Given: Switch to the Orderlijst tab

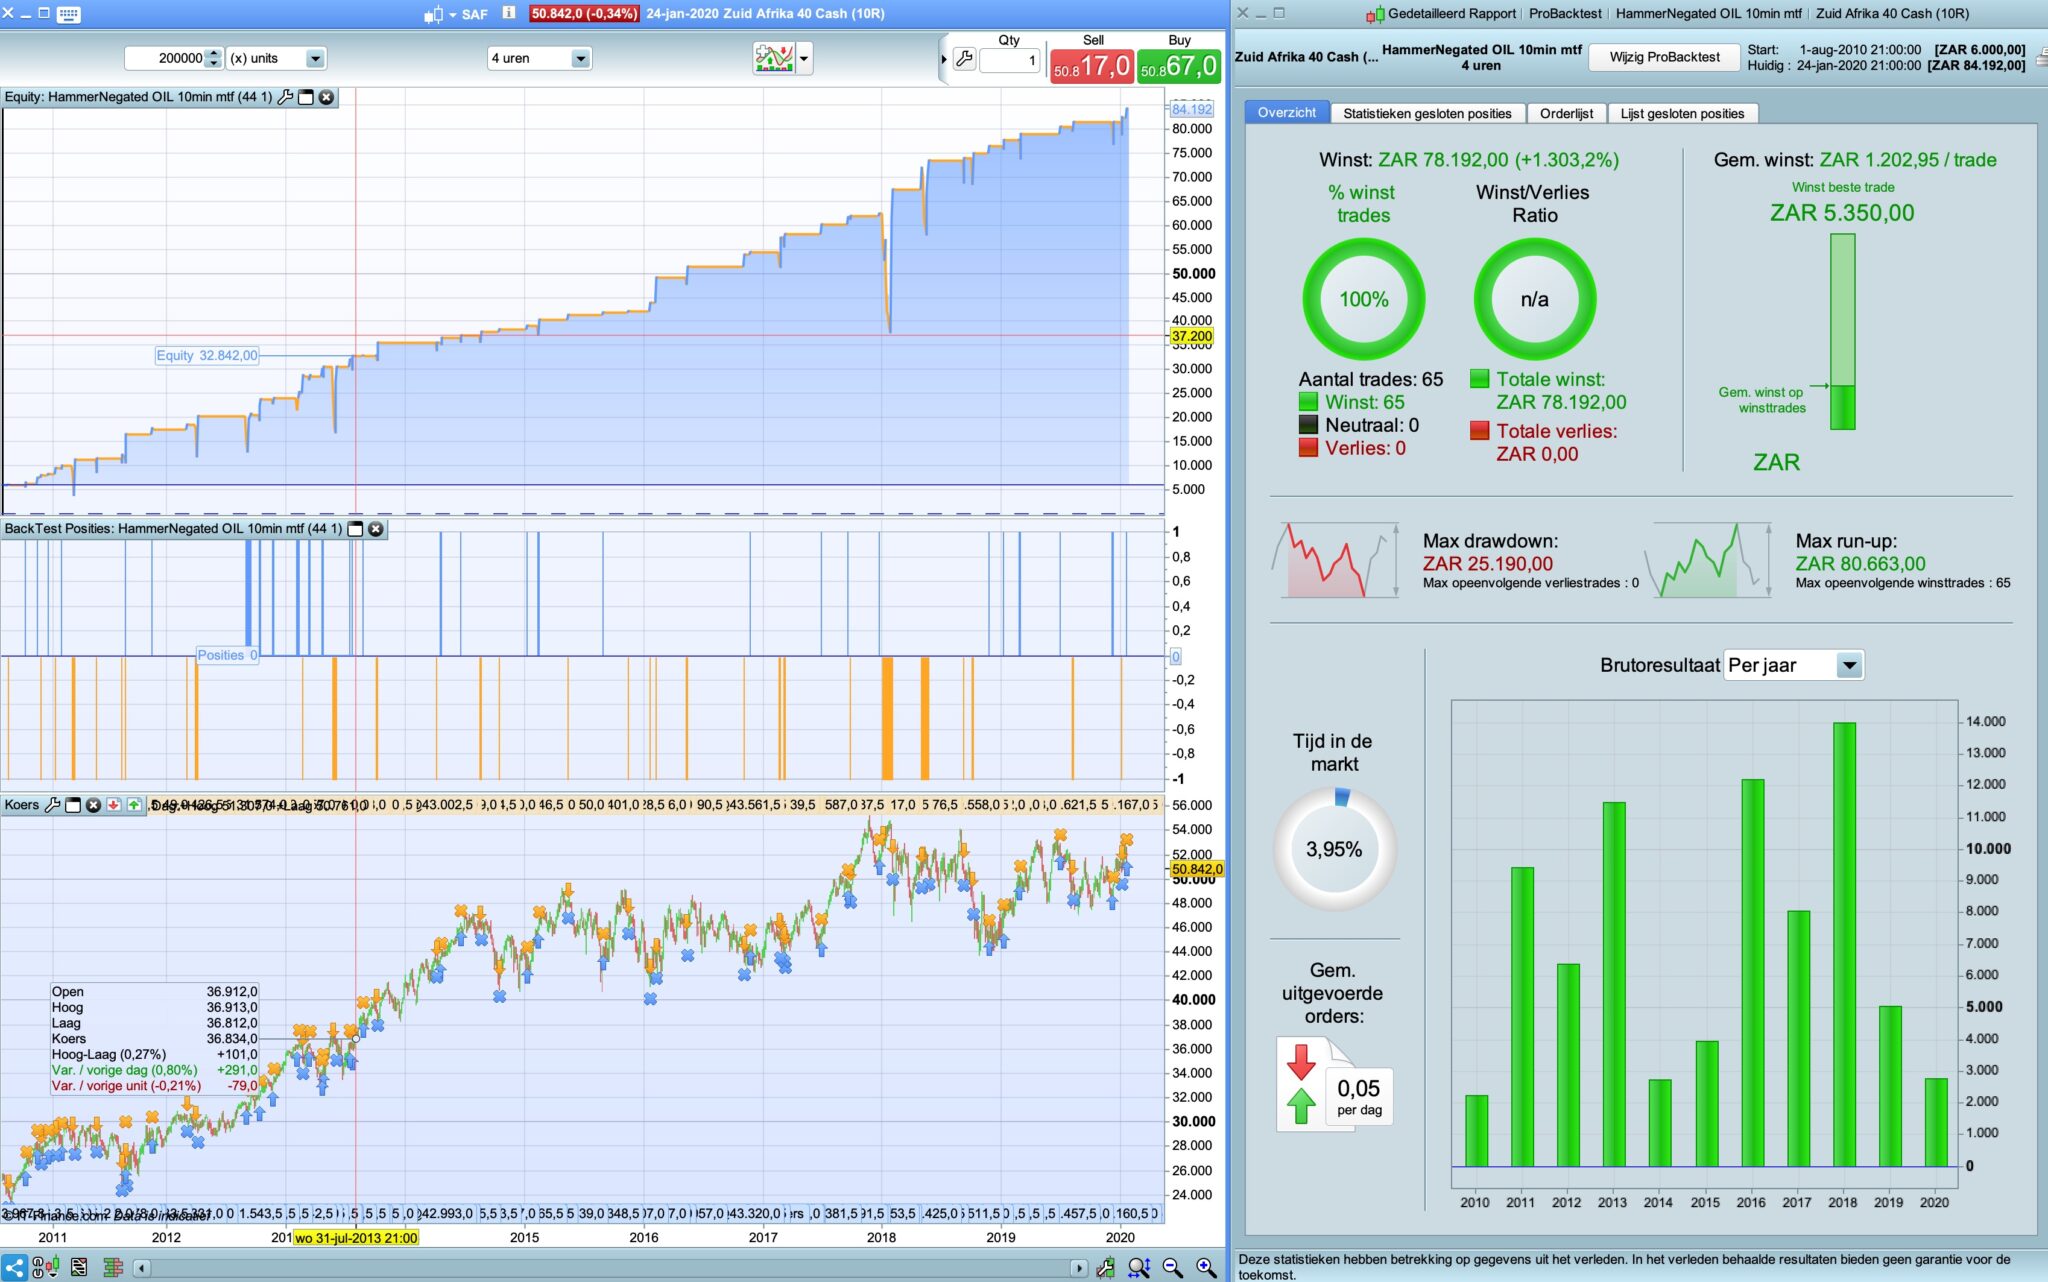Looking at the screenshot, I should [1566, 113].
